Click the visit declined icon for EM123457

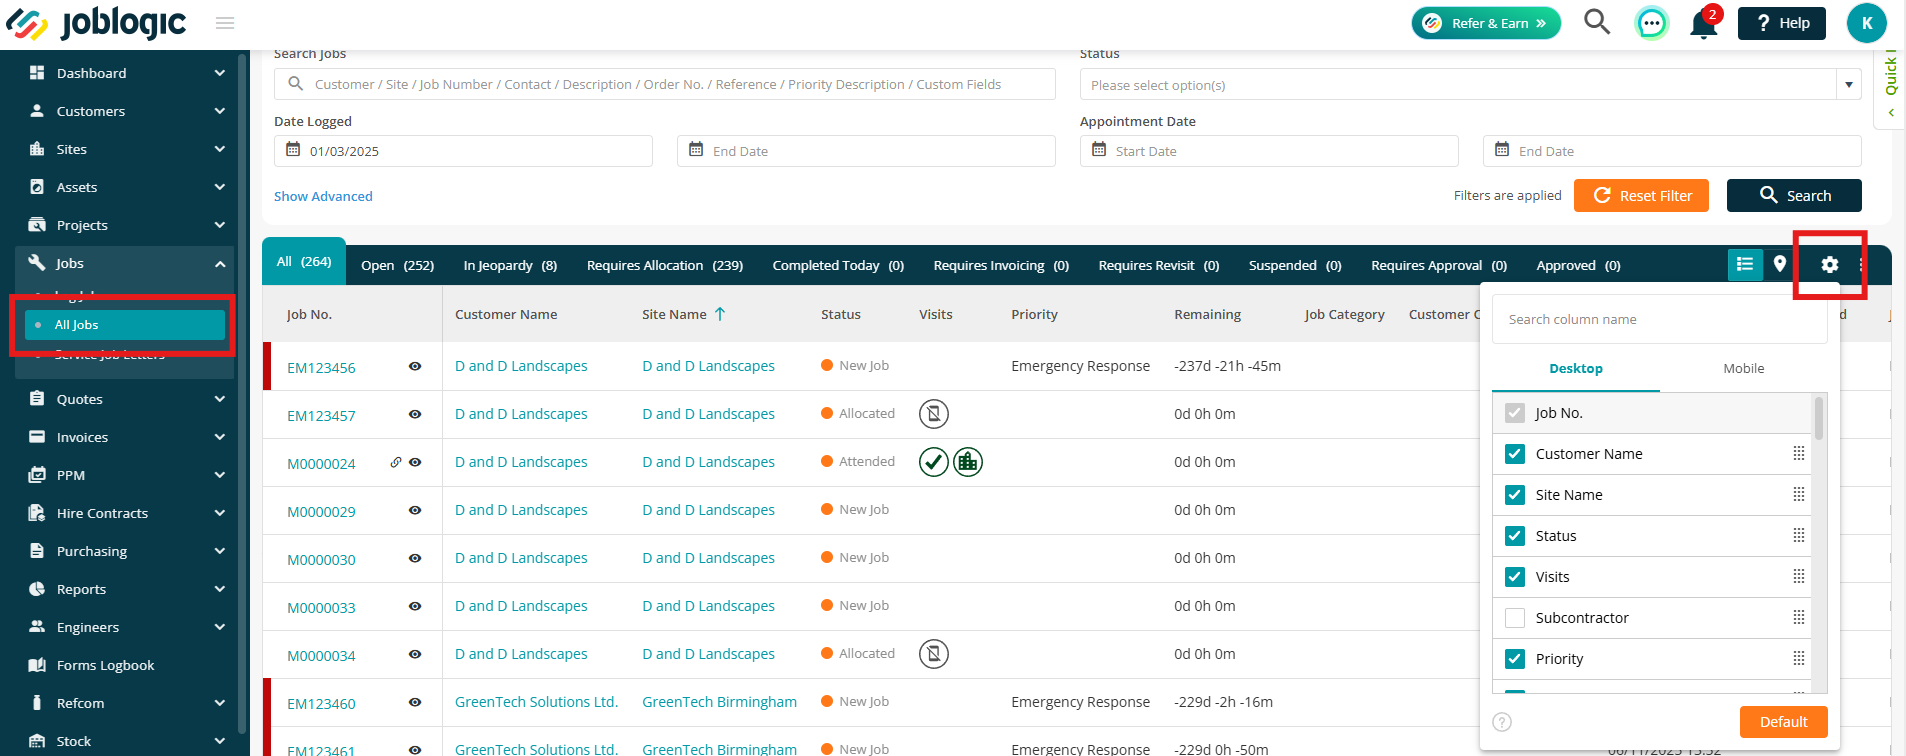(x=933, y=414)
